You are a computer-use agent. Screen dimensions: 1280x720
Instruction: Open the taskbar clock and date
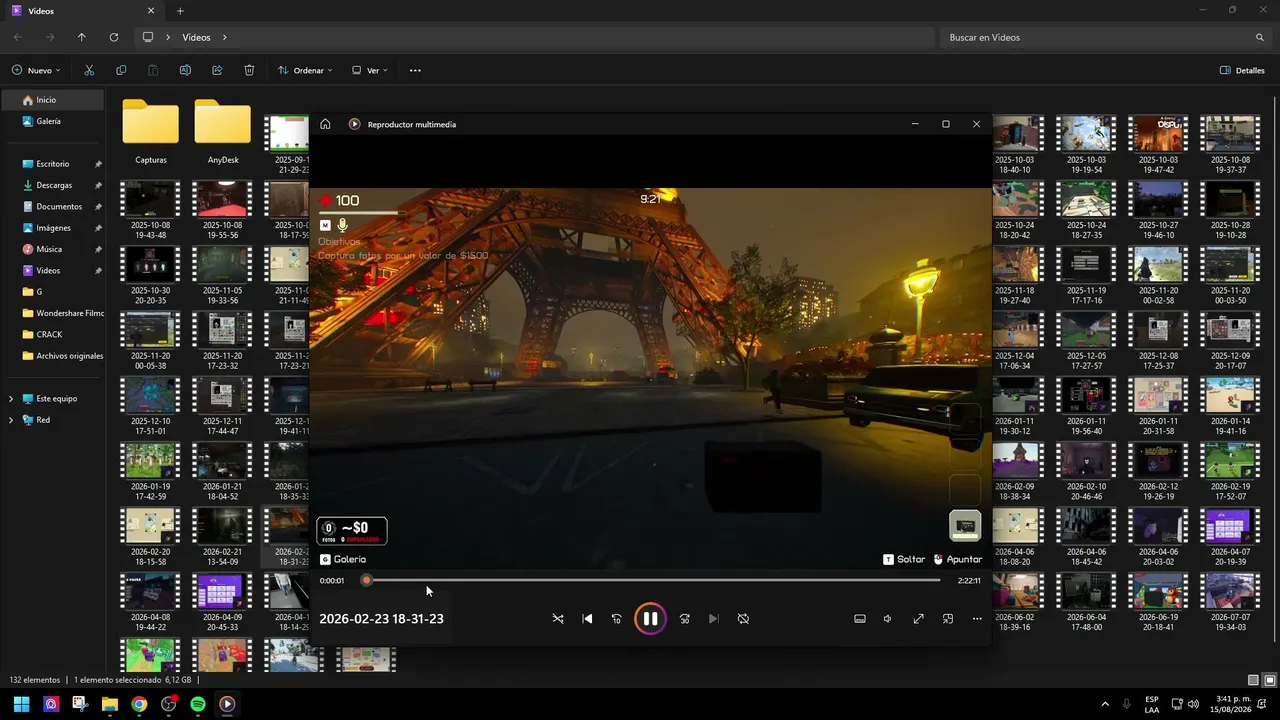point(1232,704)
